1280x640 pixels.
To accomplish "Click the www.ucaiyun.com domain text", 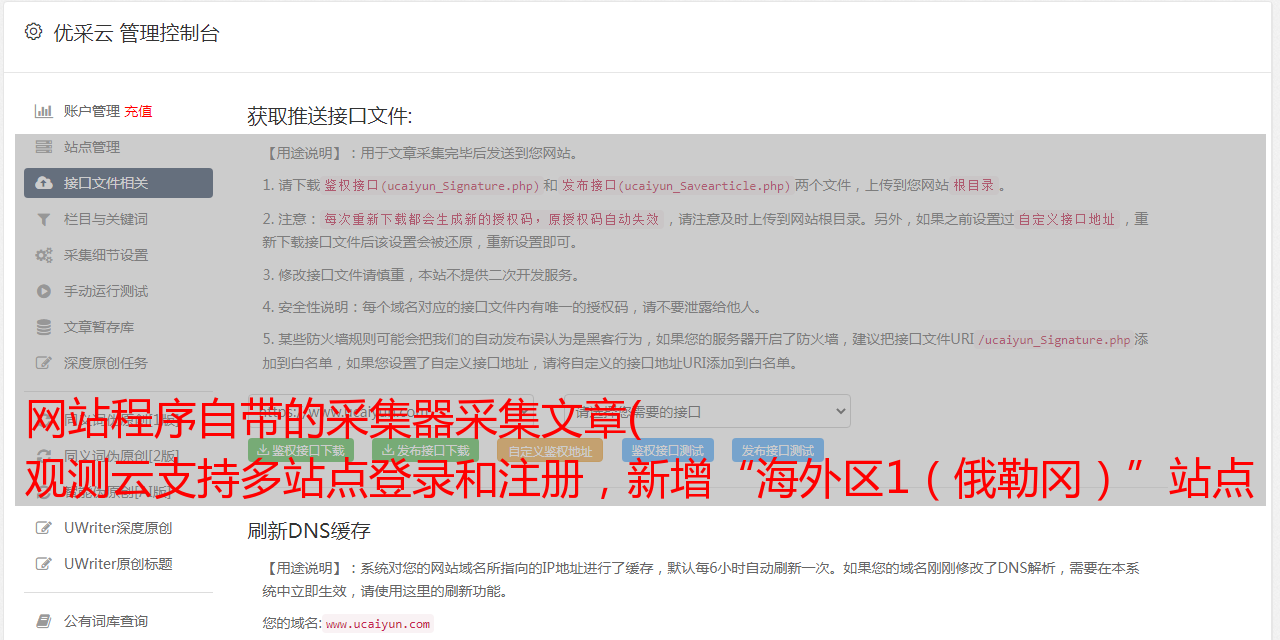I will pos(378,624).
